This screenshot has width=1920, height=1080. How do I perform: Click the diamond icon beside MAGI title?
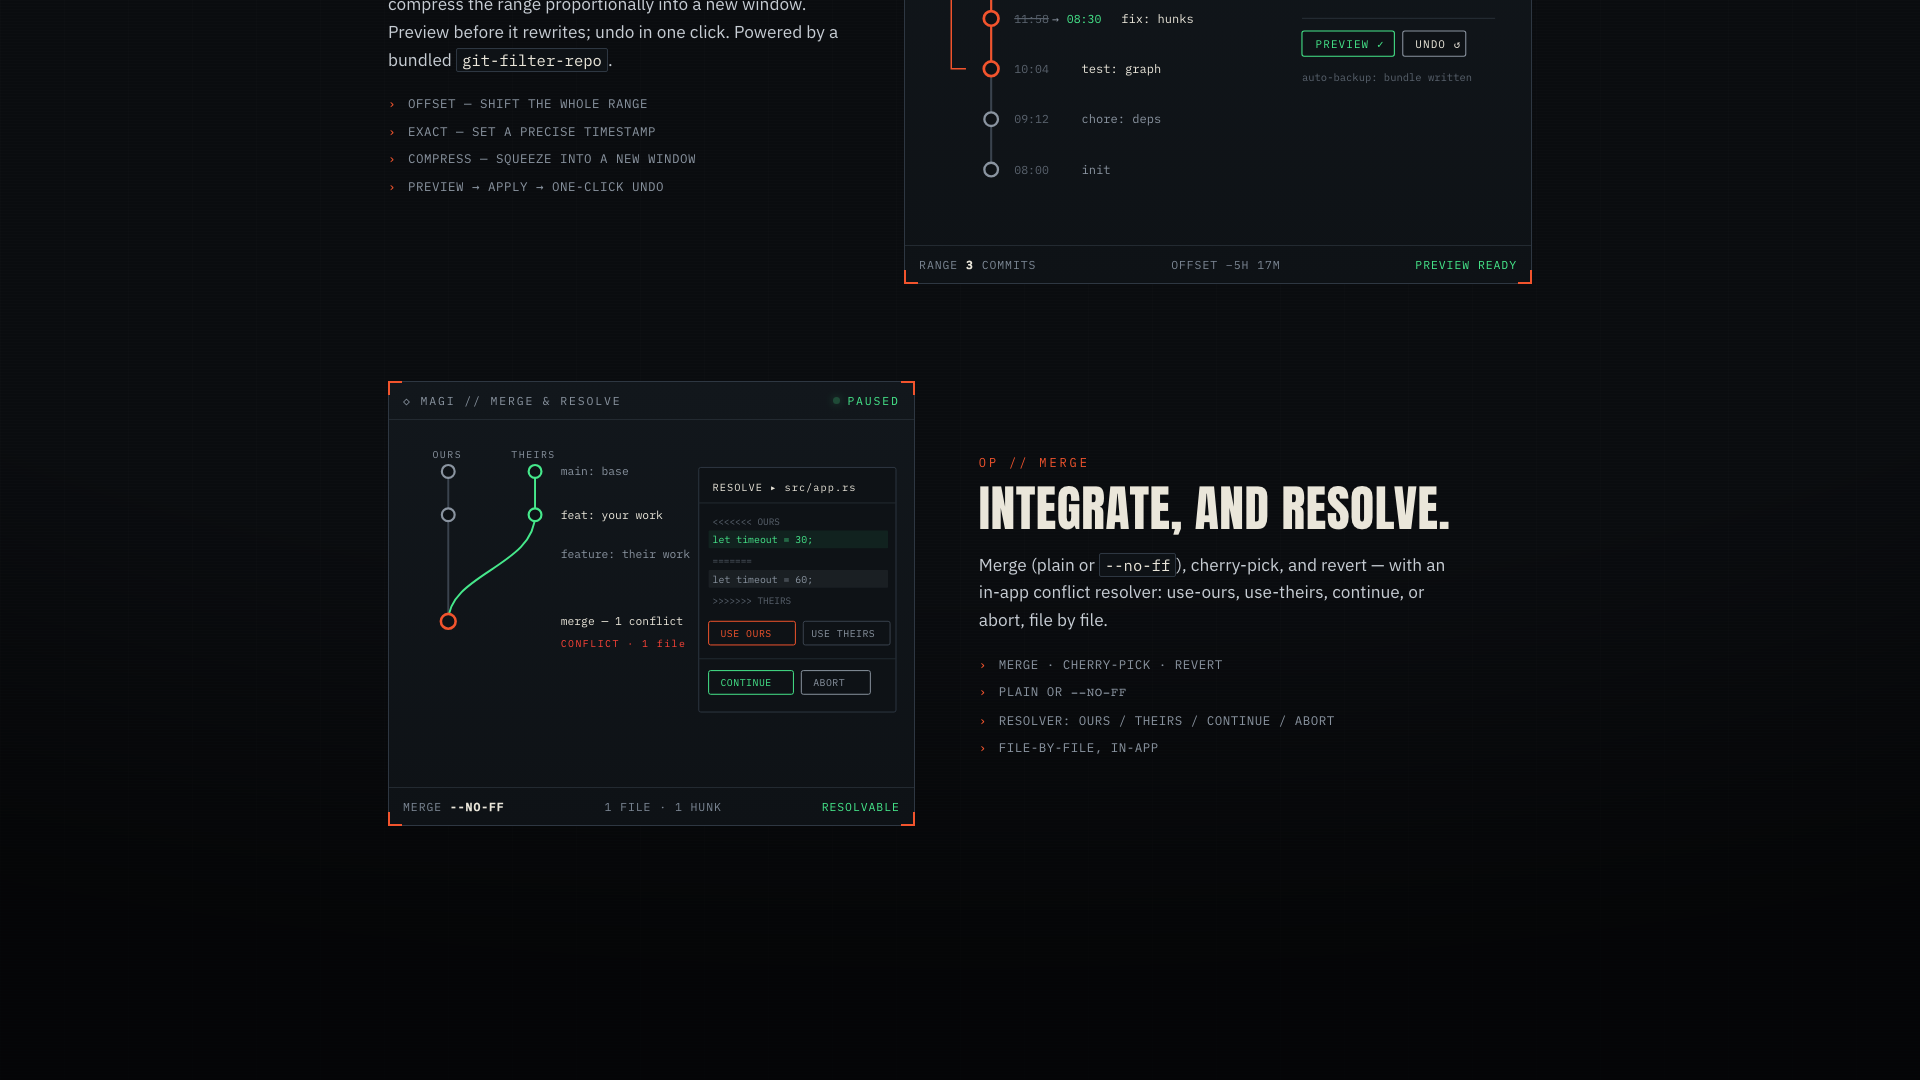tap(407, 402)
